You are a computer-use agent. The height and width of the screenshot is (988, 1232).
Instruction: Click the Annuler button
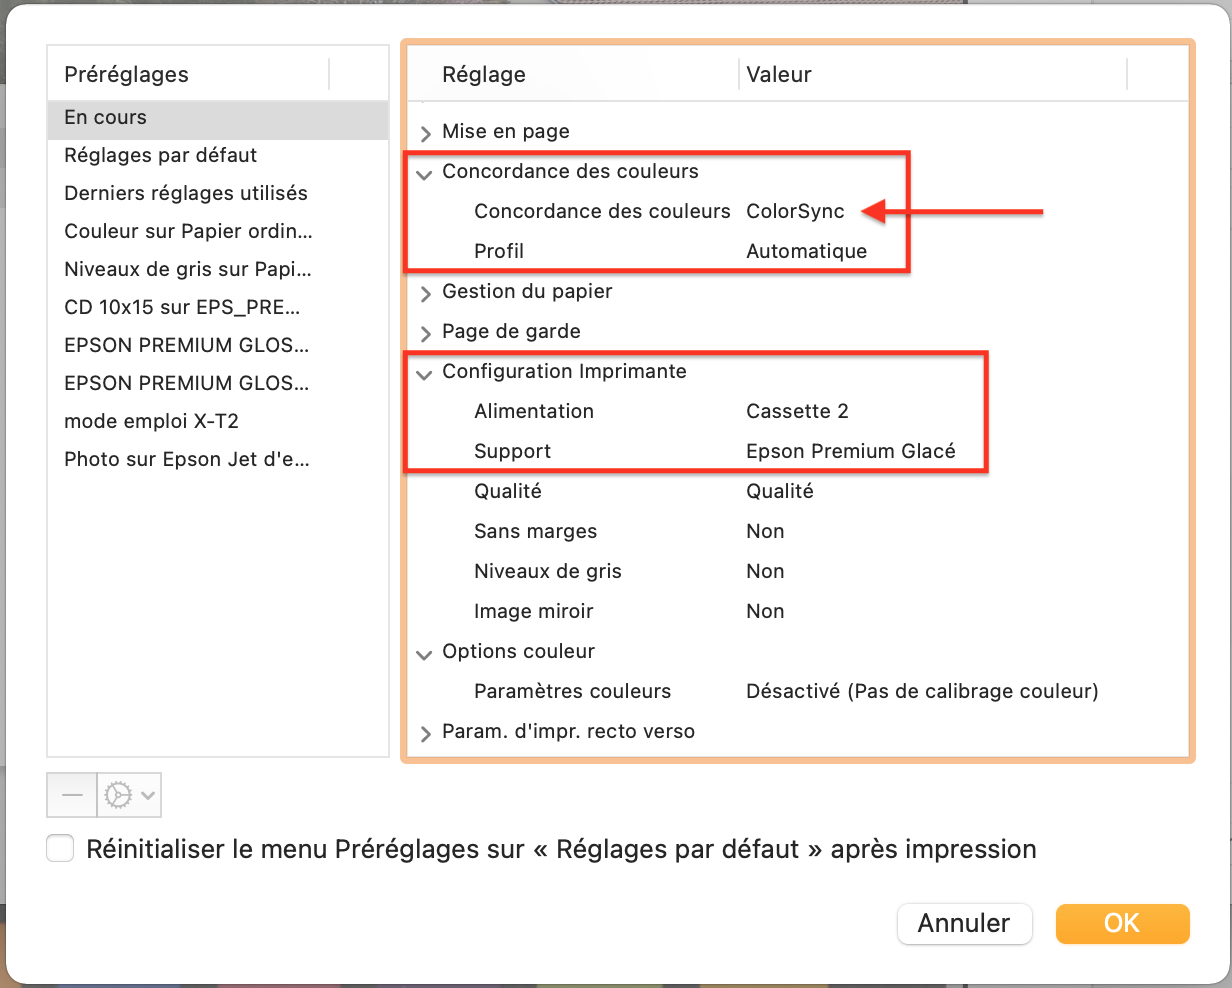point(964,923)
